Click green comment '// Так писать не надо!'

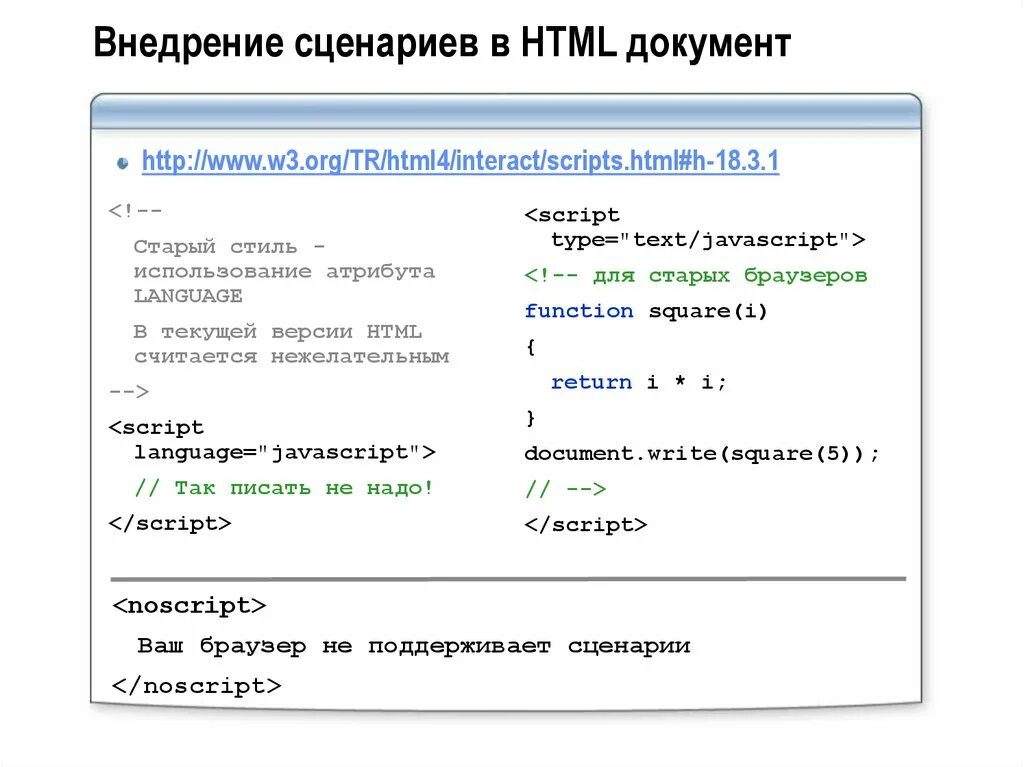pyautogui.click(x=283, y=488)
